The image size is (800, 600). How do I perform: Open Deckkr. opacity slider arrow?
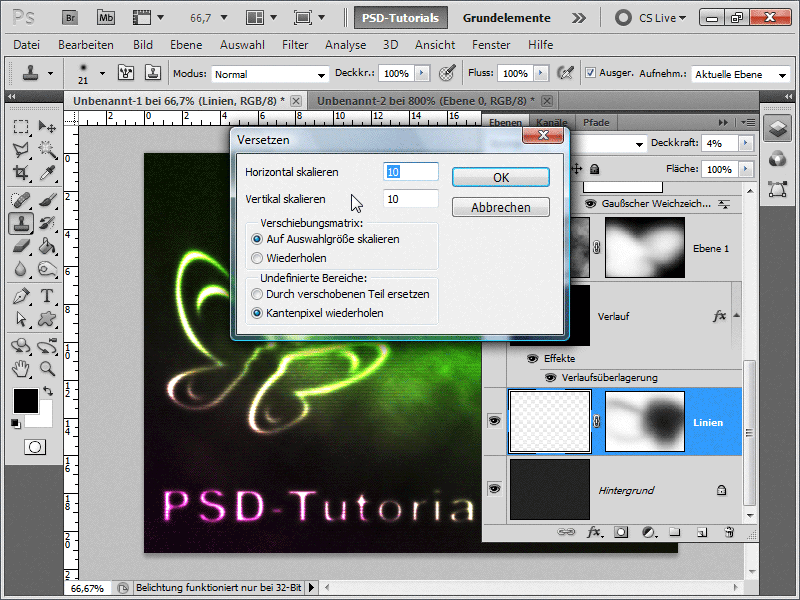(x=421, y=73)
